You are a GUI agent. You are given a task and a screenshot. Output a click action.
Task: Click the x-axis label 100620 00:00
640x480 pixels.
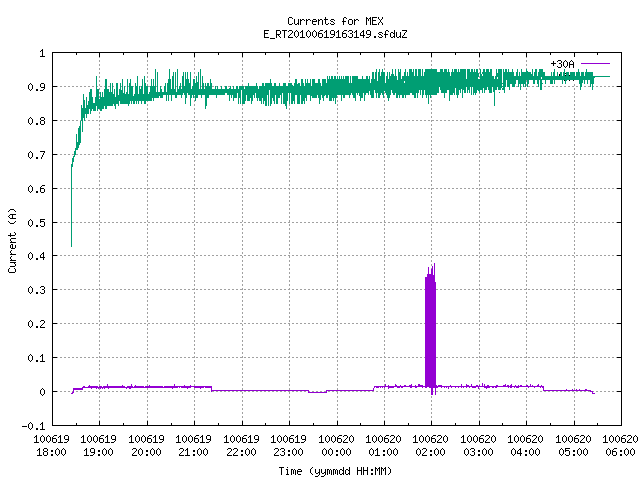point(336,446)
